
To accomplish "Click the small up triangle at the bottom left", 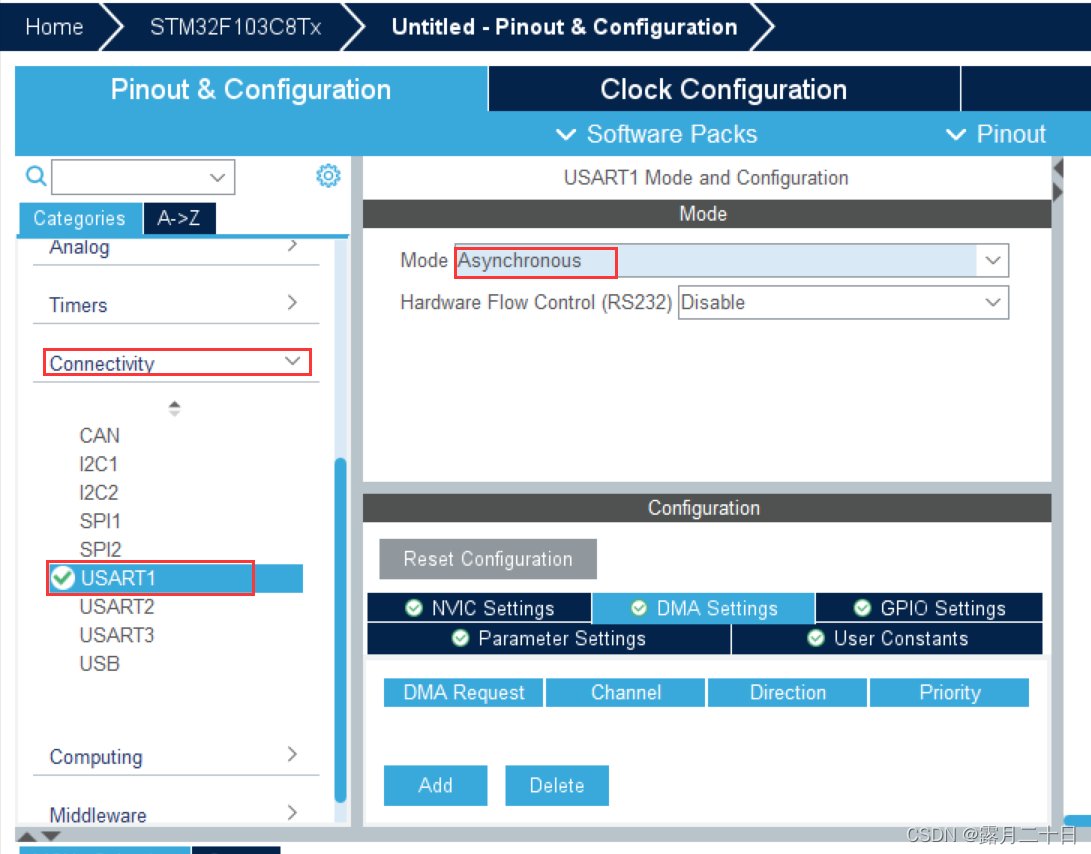I will [x=26, y=836].
